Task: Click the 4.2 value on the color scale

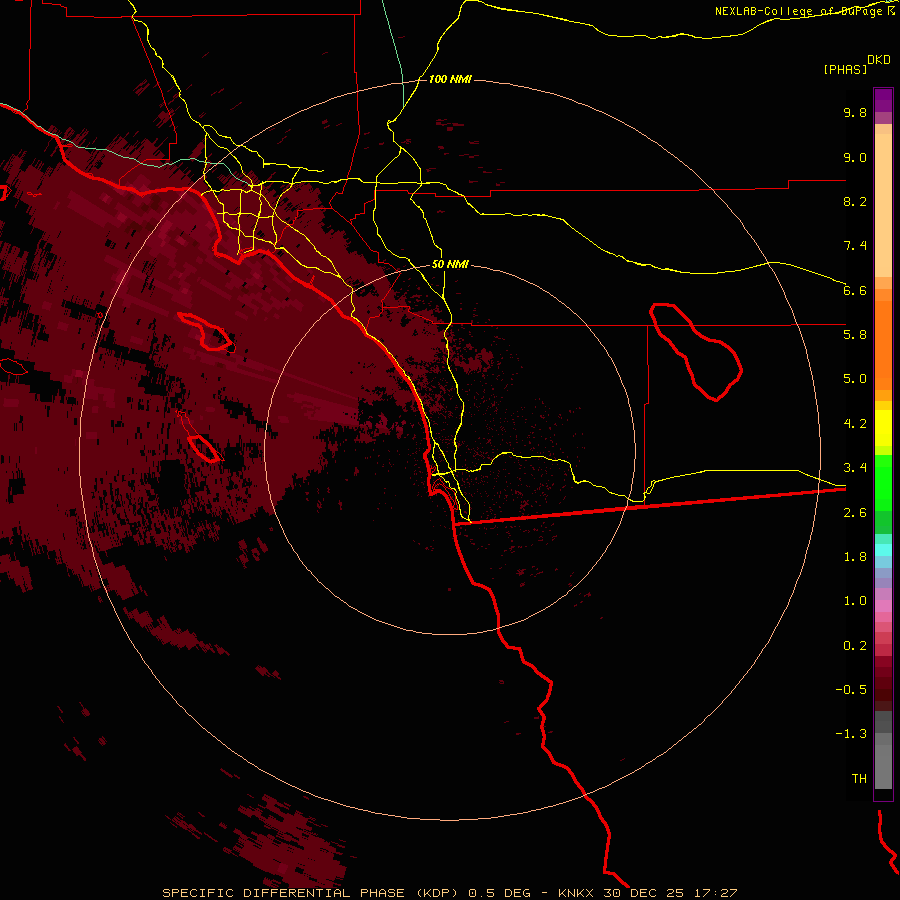Action: (855, 424)
